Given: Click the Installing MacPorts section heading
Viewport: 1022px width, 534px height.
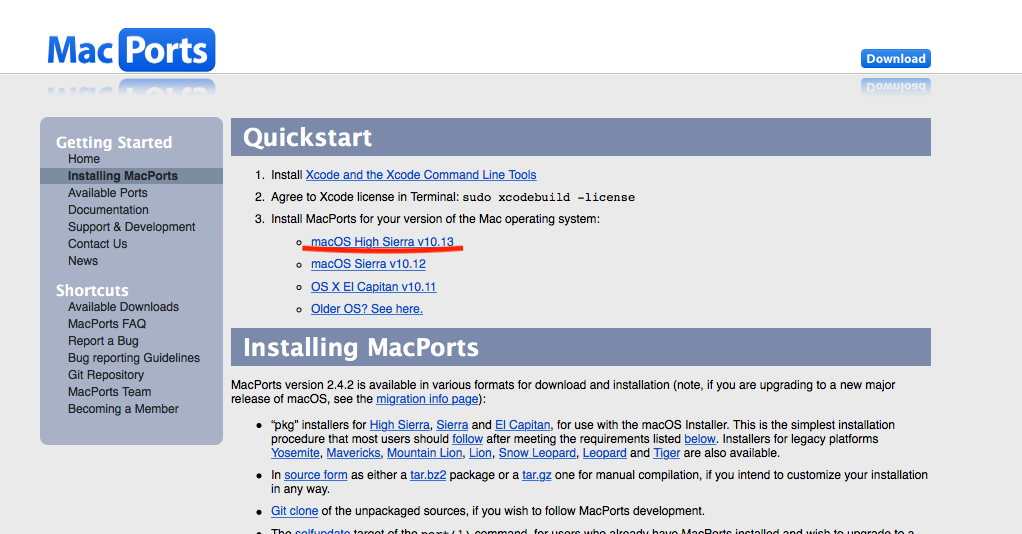Looking at the screenshot, I should [361, 348].
